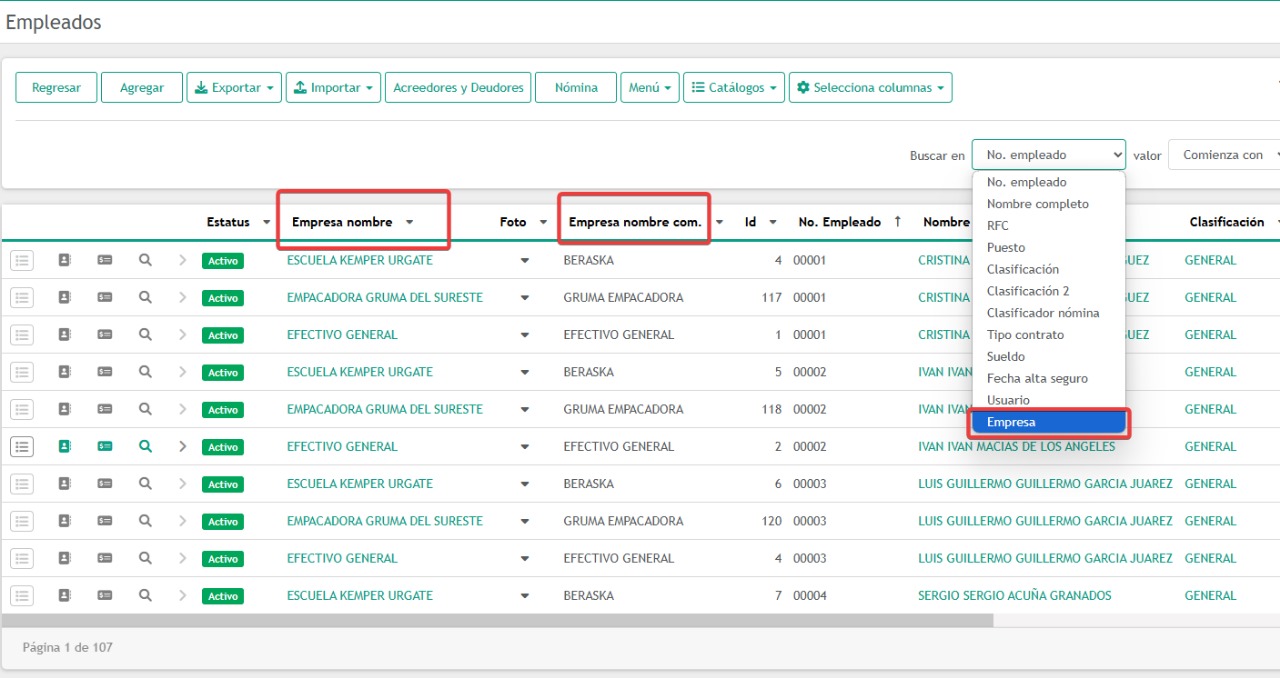This screenshot has width=1280, height=678.
Task: Click the Regresar button
Action: (56, 87)
